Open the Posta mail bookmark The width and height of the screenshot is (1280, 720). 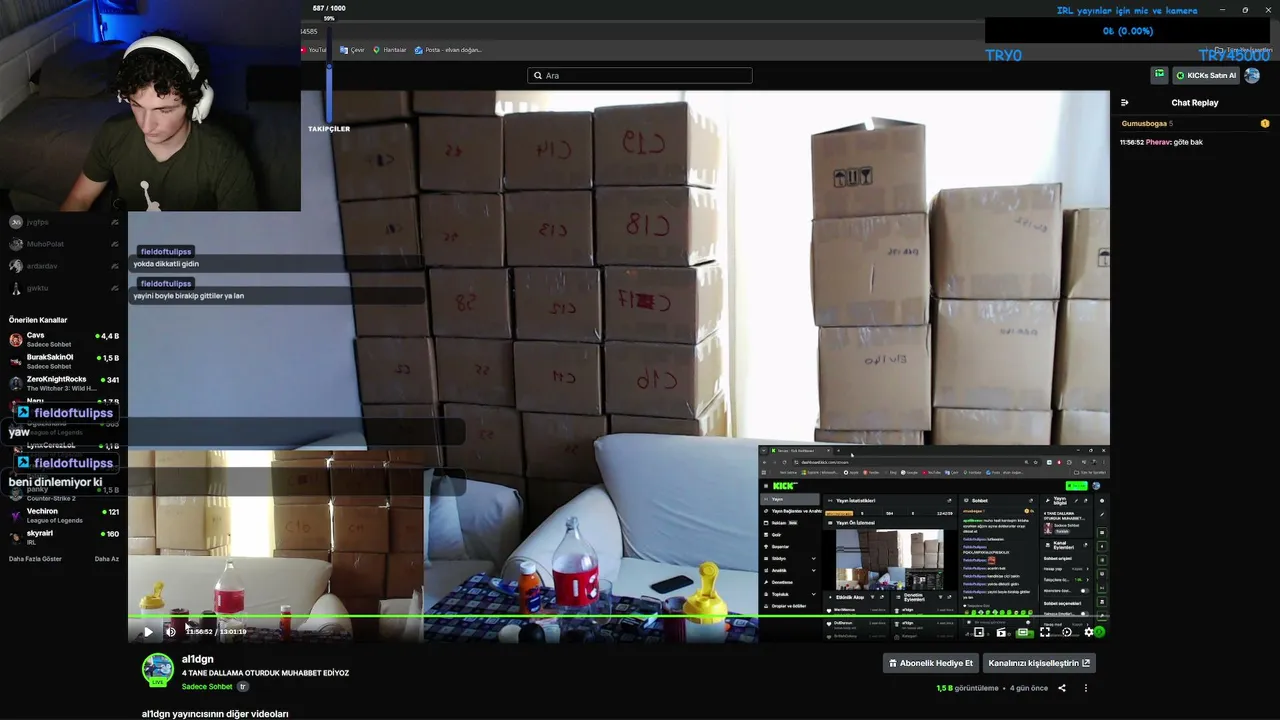click(x=448, y=50)
